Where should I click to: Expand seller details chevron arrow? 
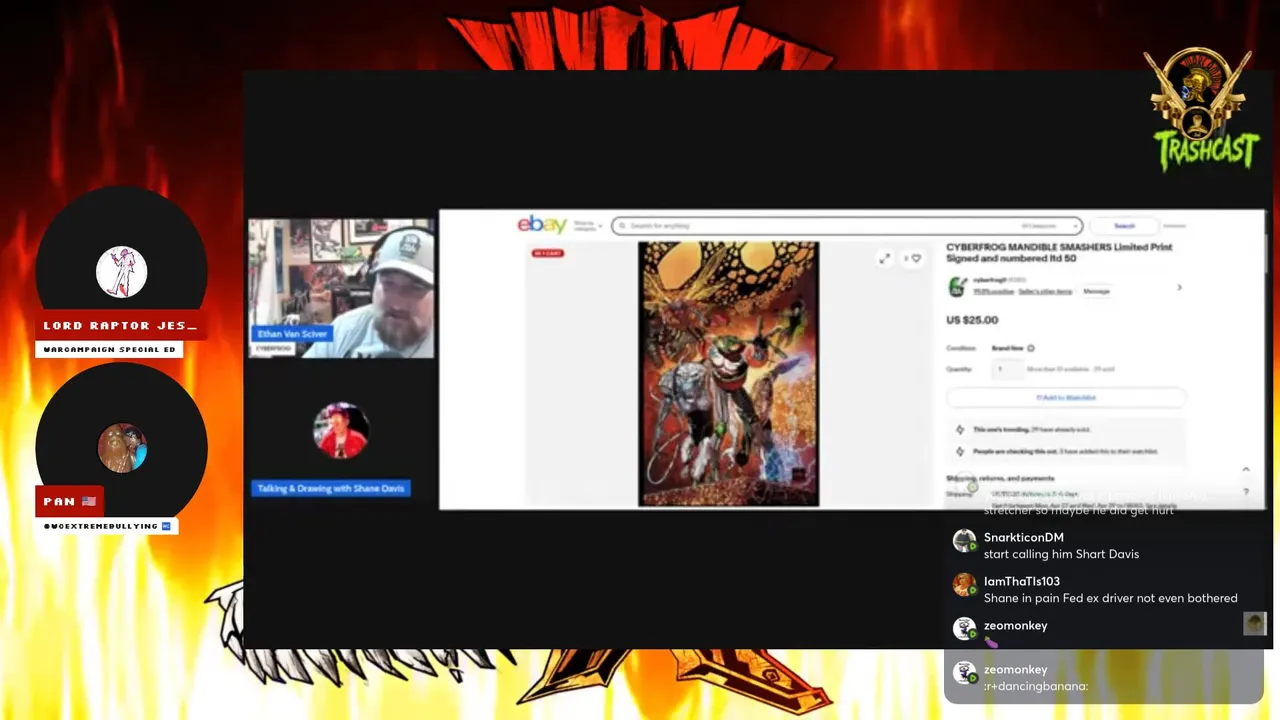tap(1179, 287)
